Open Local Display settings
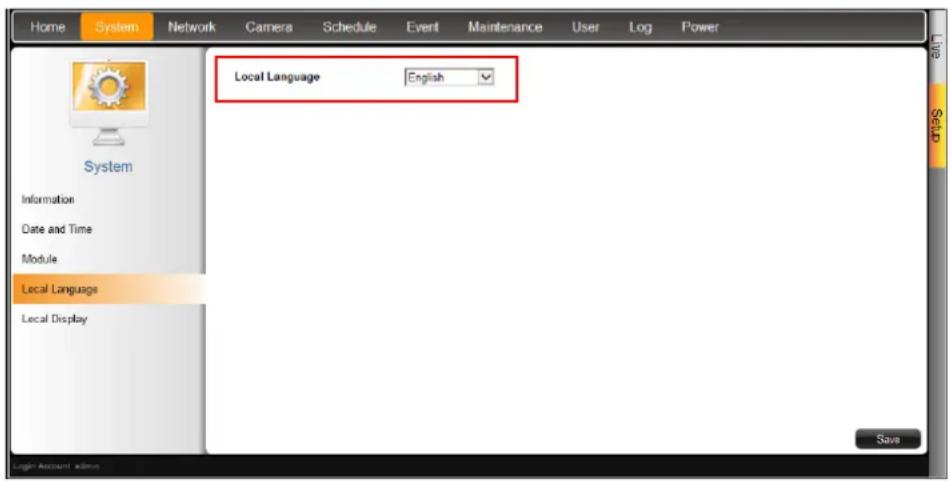Screen dimensions: 951x482 (x=55, y=319)
